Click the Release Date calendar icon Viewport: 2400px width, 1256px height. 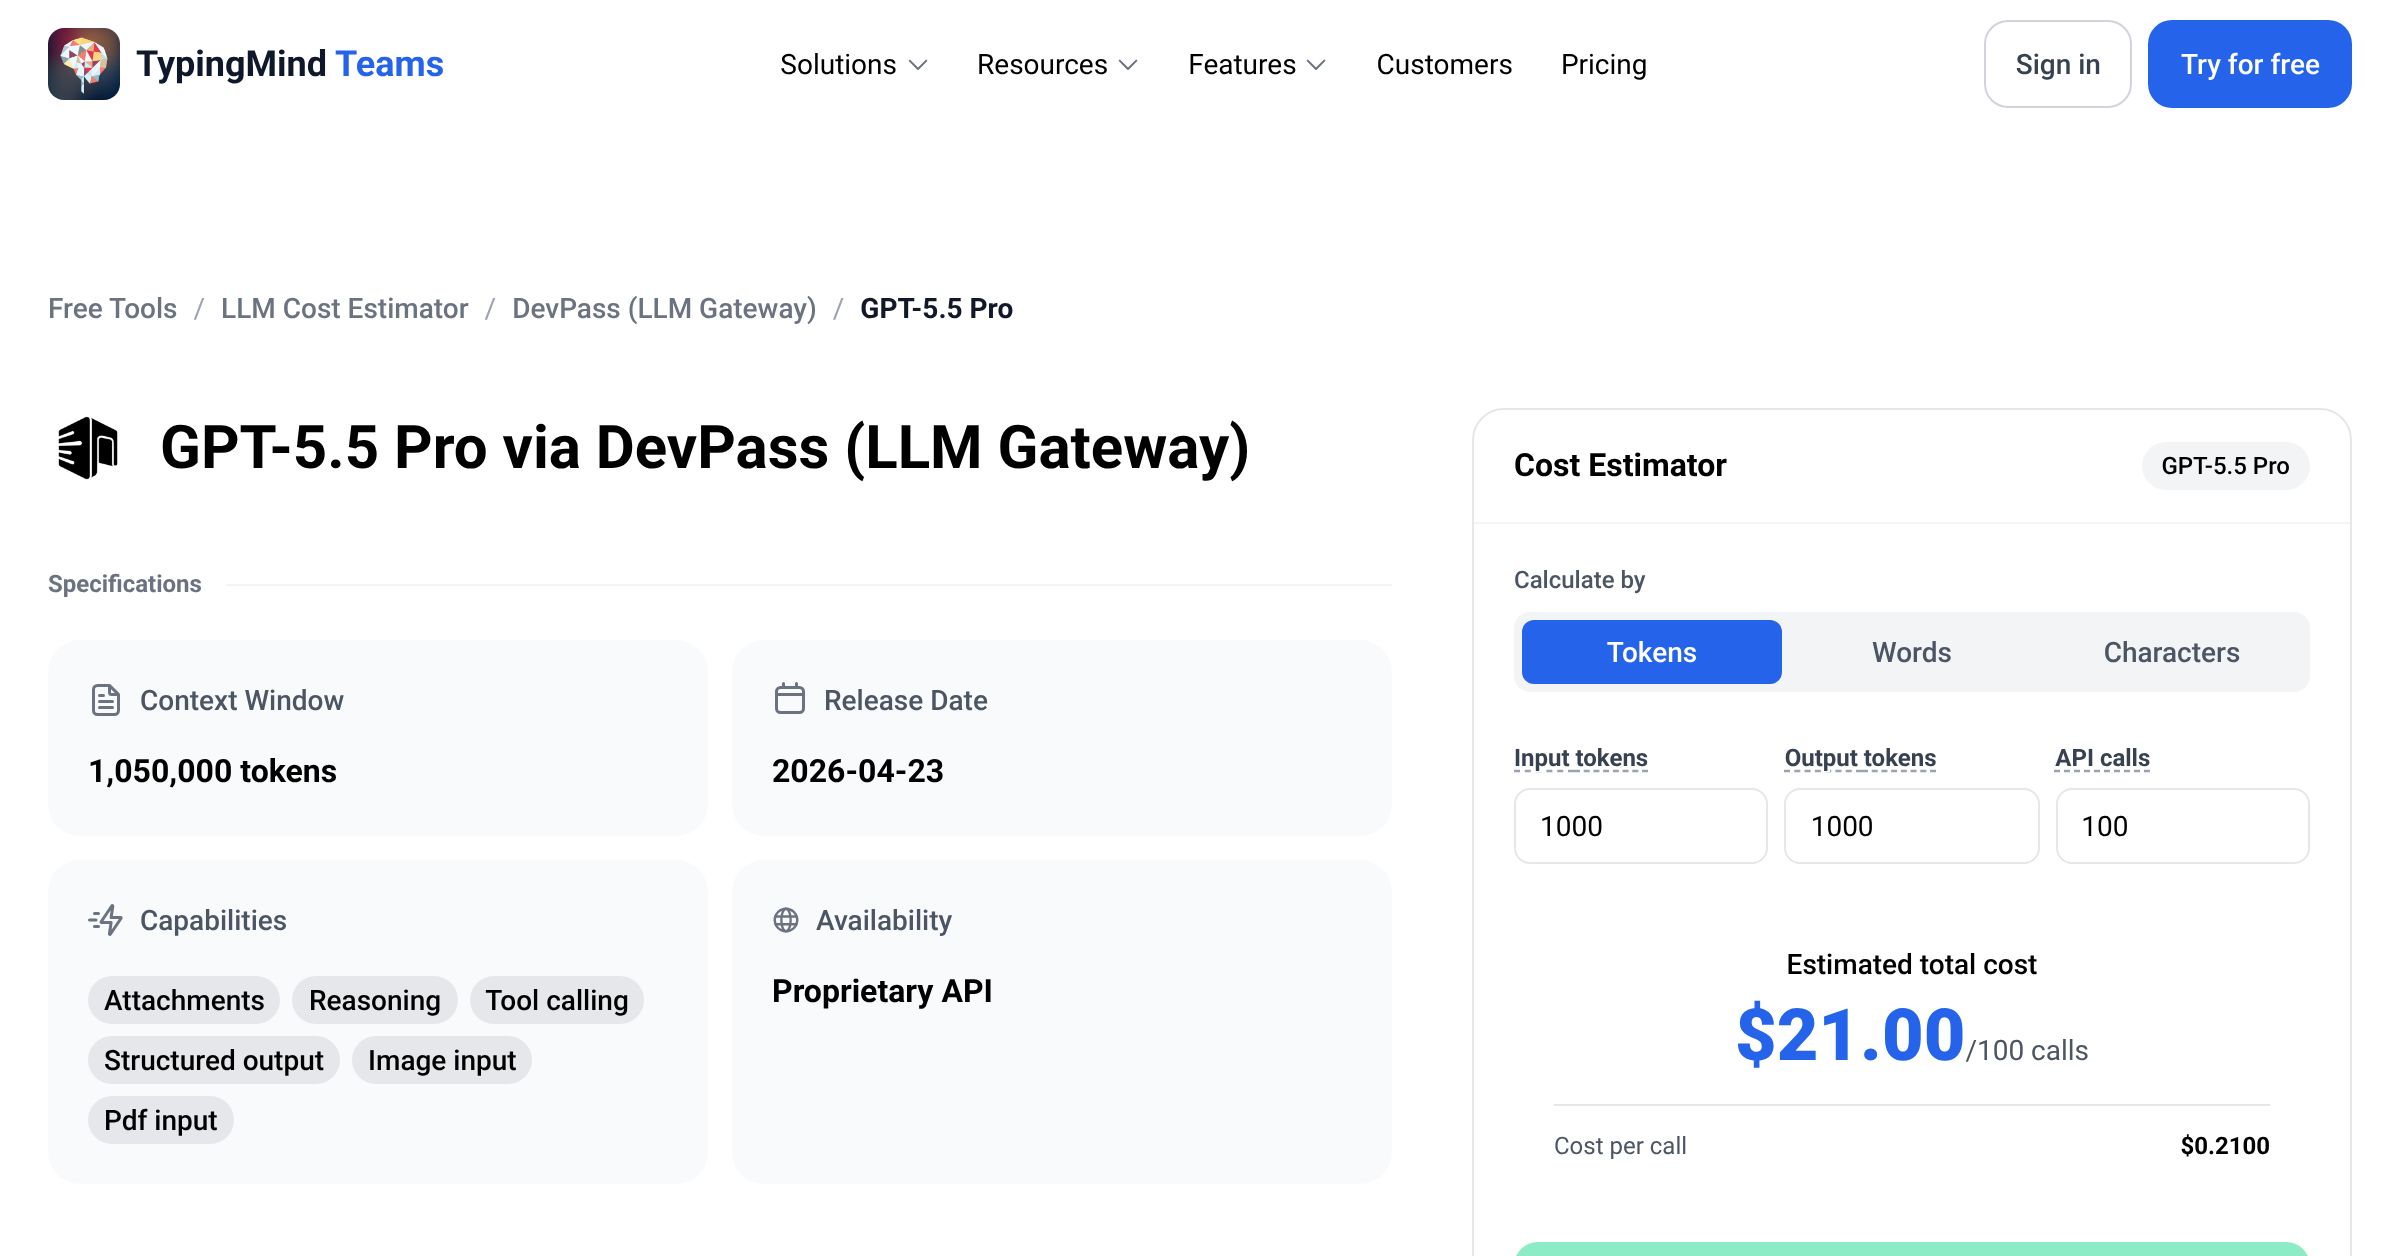pyautogui.click(x=790, y=699)
